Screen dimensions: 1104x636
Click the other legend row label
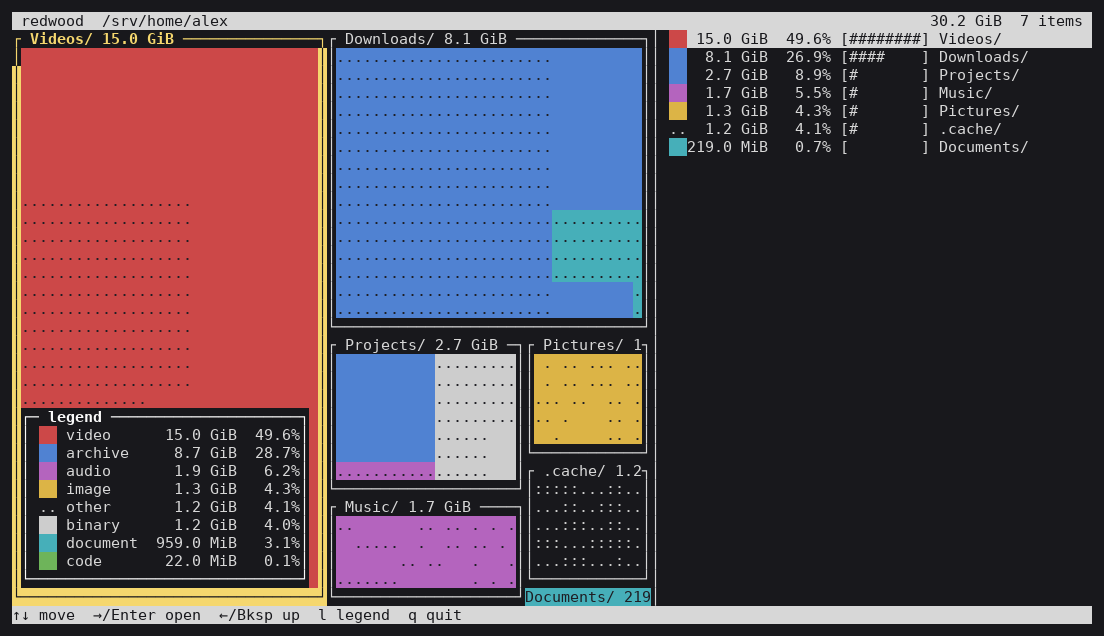pos(88,507)
